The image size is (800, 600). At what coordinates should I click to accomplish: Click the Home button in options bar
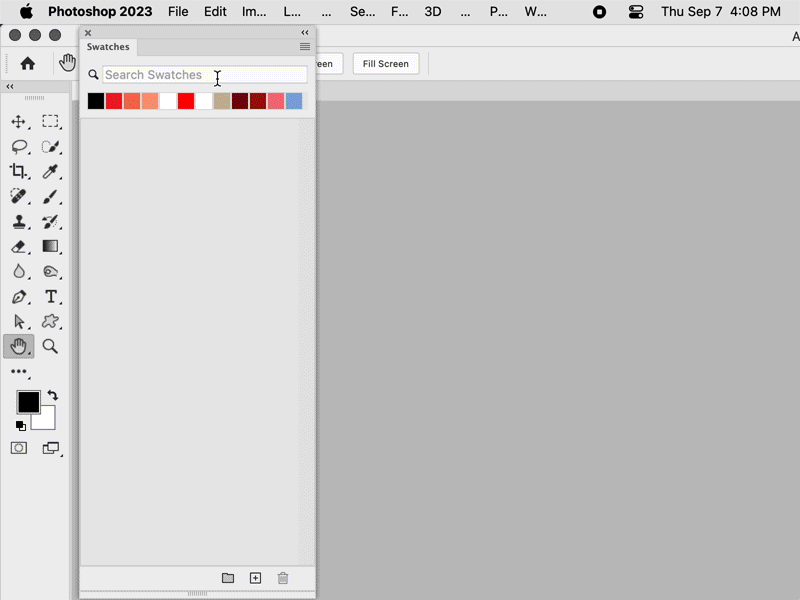[28, 64]
